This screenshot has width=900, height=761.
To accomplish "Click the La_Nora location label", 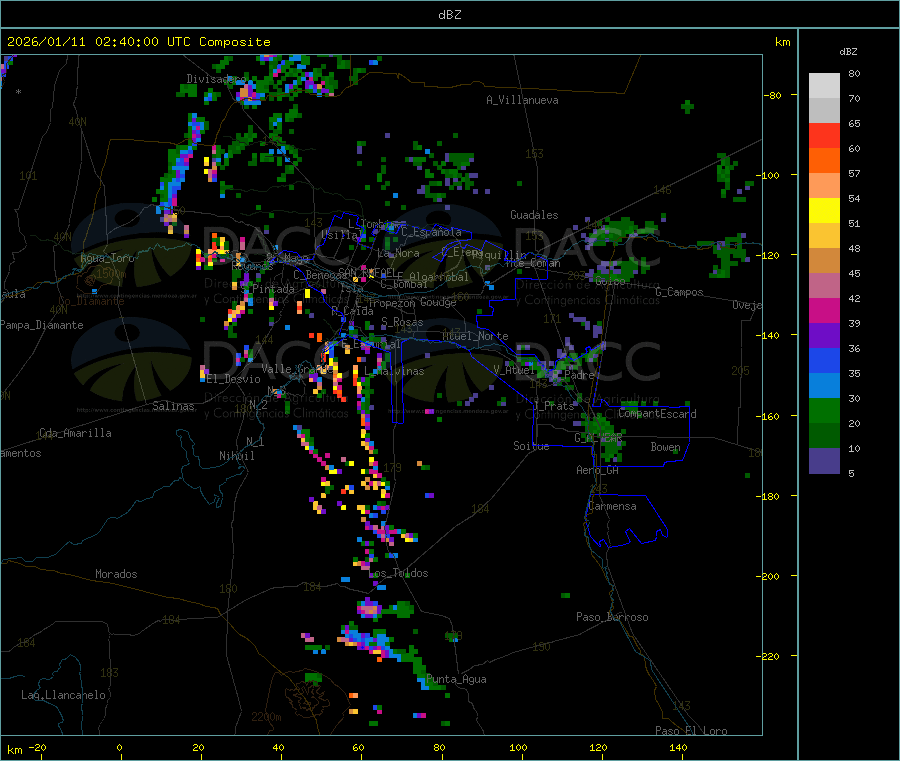I will (x=398, y=253).
